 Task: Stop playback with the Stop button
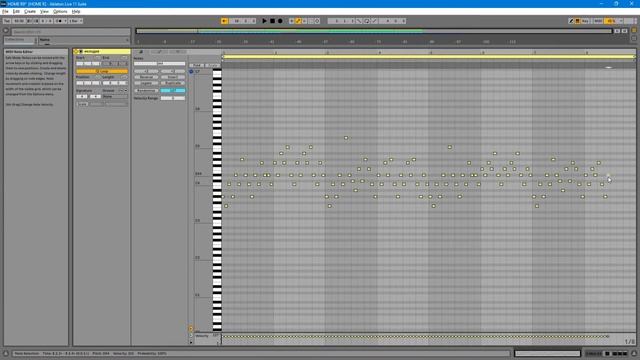pos(272,21)
